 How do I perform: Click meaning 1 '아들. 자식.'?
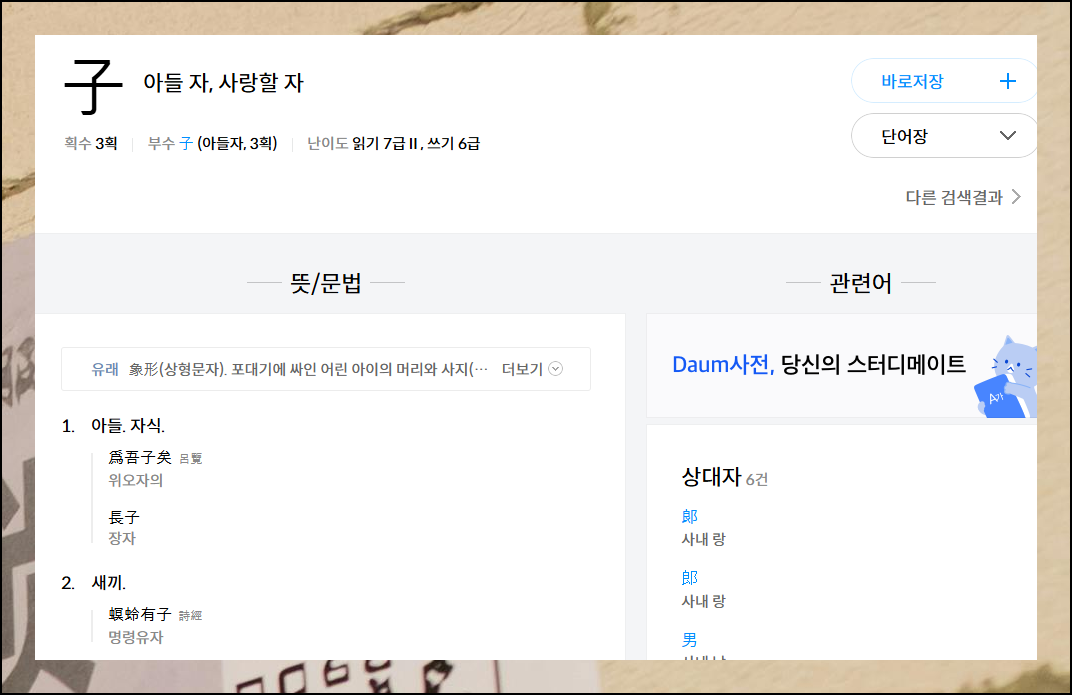tap(128, 426)
